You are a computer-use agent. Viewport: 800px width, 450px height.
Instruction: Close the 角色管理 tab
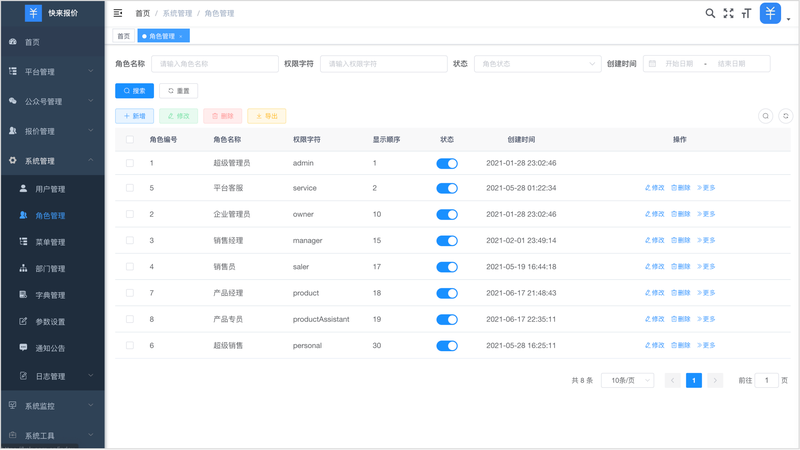[181, 36]
